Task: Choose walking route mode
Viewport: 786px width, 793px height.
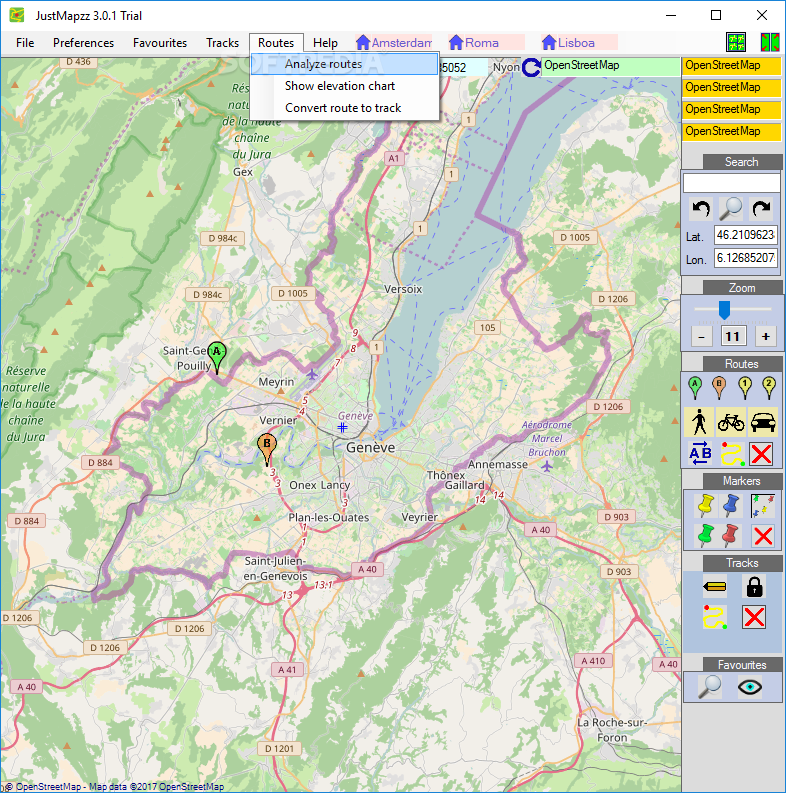Action: click(x=699, y=422)
